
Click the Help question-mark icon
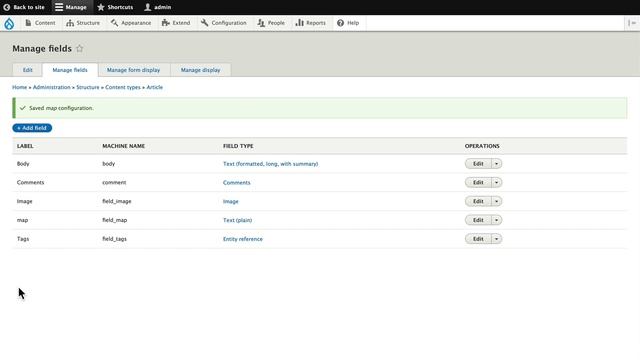340,23
